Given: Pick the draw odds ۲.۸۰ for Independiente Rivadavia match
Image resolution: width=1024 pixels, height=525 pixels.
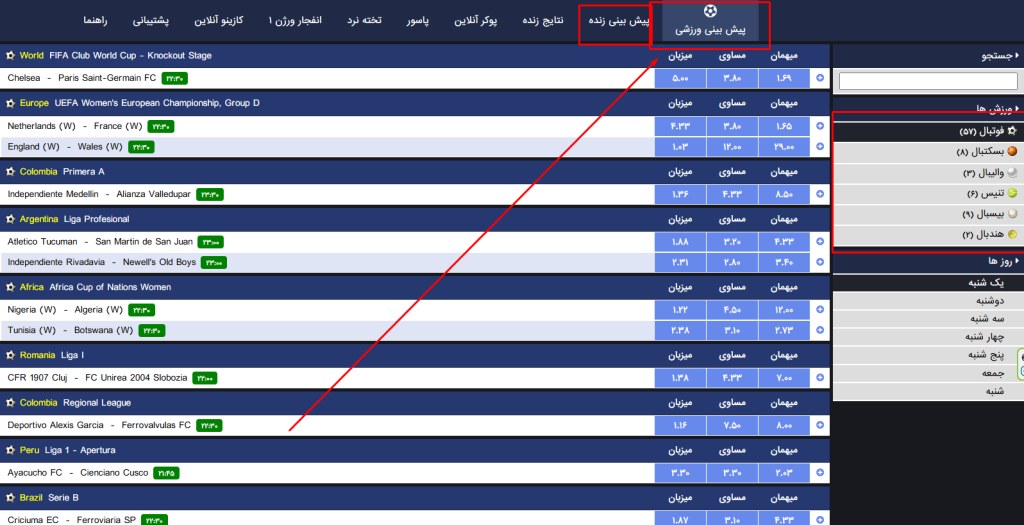Looking at the screenshot, I should point(732,262).
